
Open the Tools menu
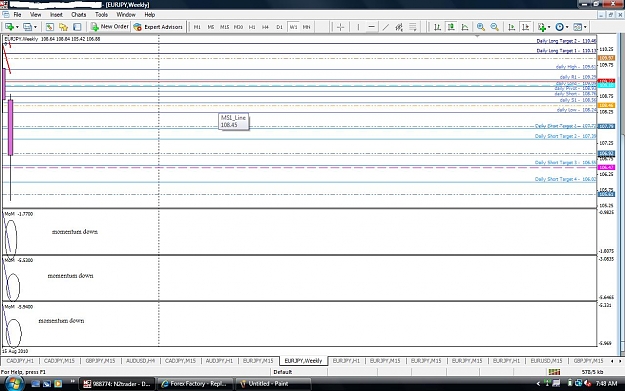101,14
